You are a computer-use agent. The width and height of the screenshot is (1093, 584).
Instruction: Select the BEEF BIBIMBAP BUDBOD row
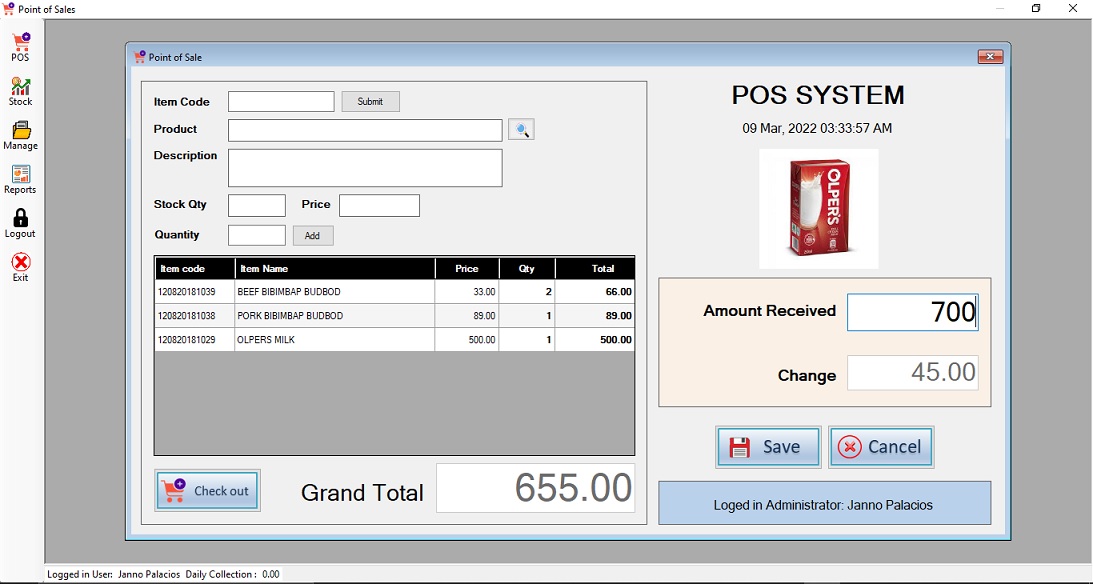[x=394, y=292]
